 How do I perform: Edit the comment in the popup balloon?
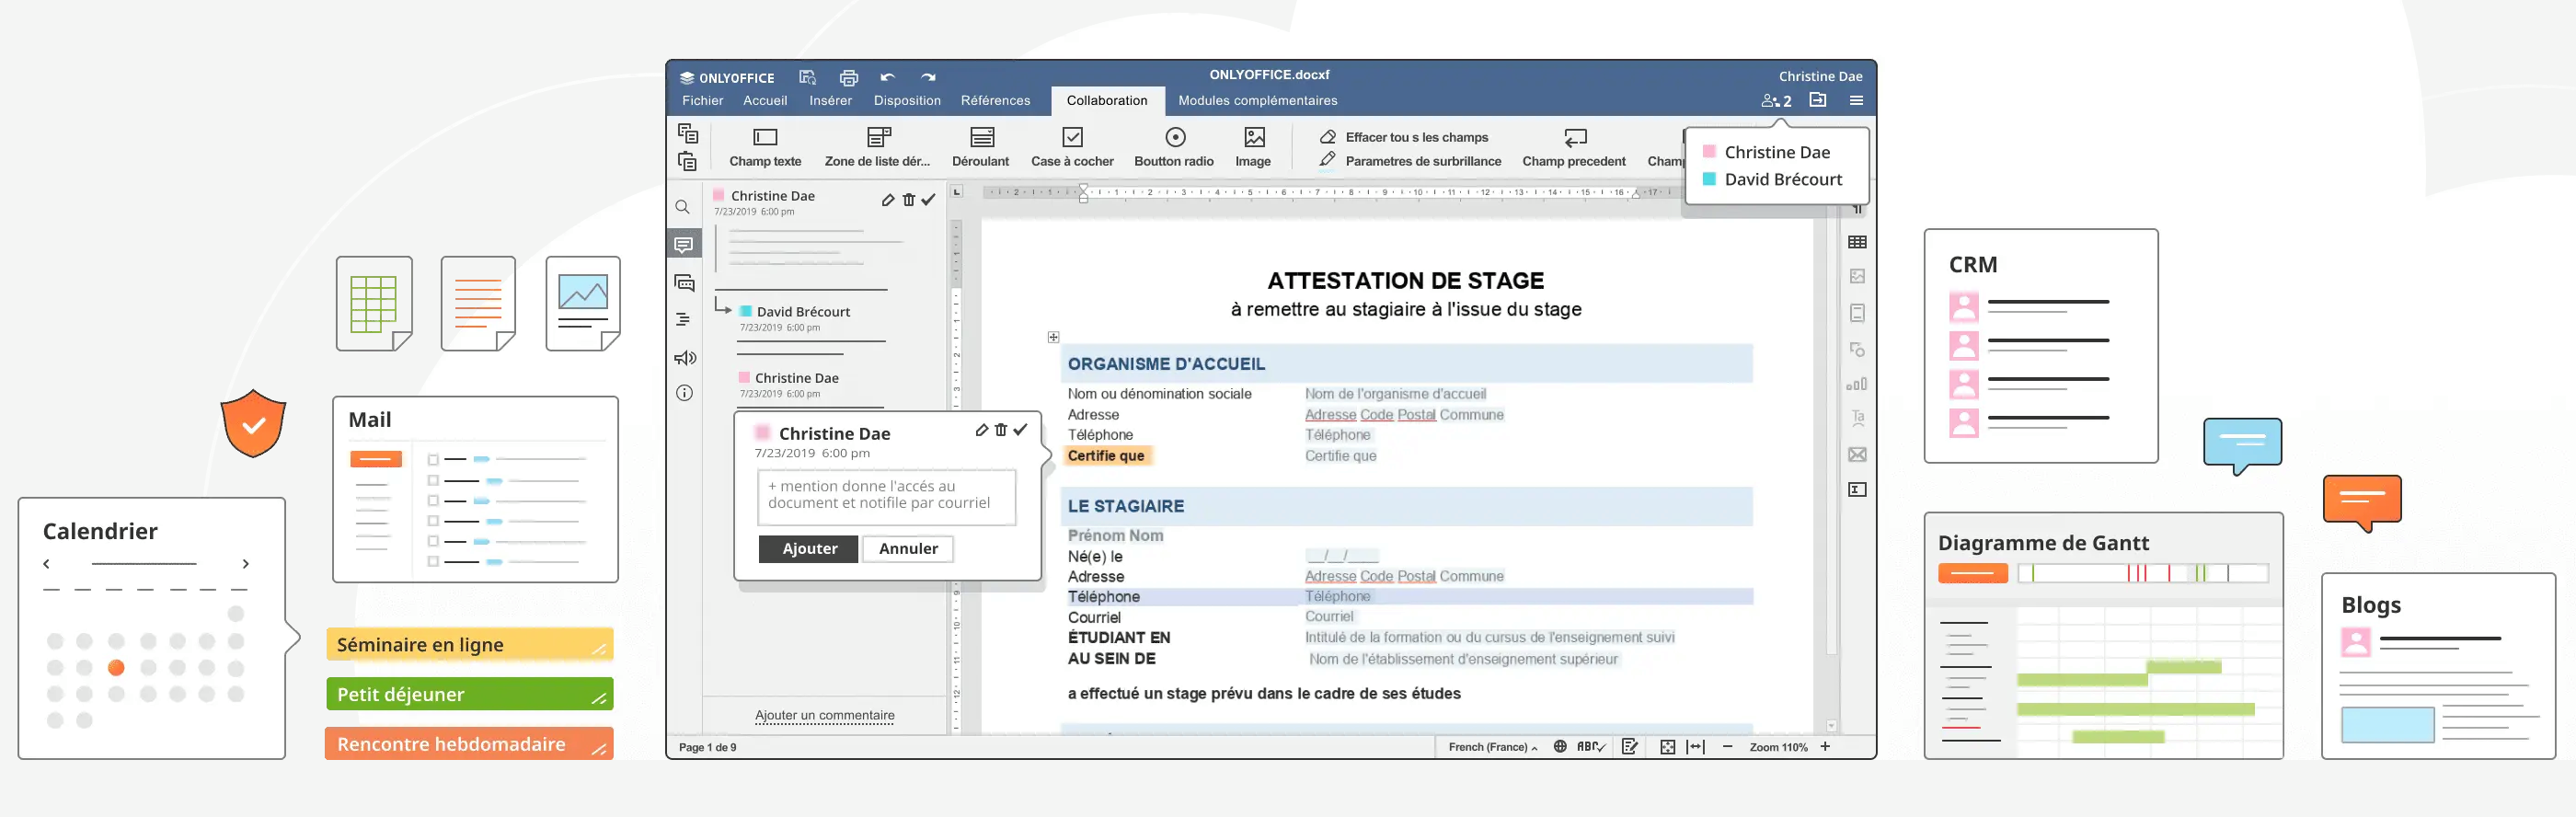tap(982, 430)
